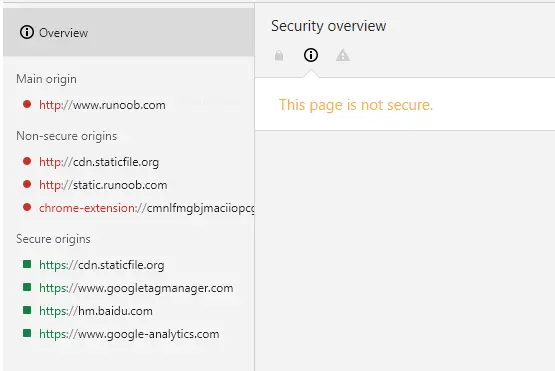
Task: Click the Overview info circle icon
Action: click(27, 32)
